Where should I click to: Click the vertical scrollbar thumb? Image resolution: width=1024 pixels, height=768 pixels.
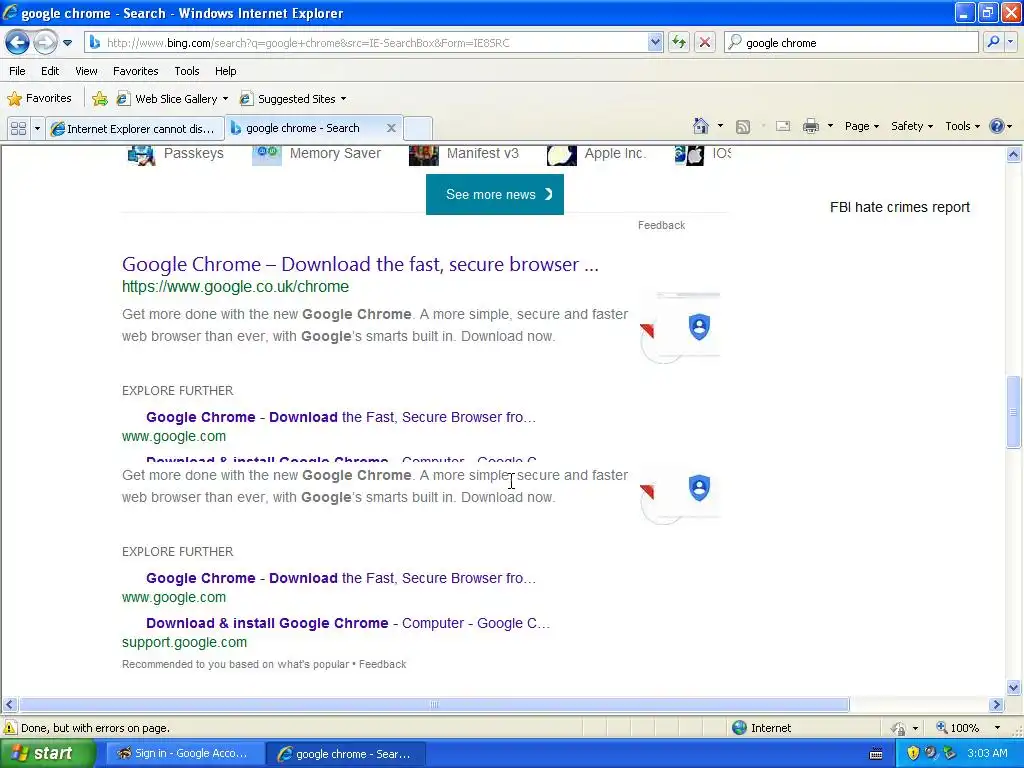point(1013,412)
